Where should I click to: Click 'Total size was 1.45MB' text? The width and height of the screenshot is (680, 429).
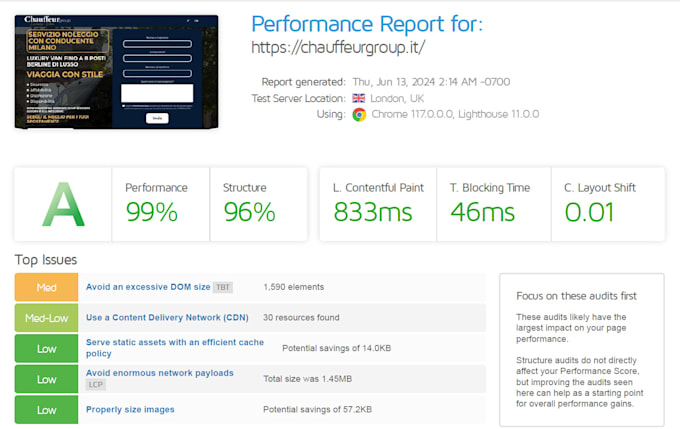point(307,379)
